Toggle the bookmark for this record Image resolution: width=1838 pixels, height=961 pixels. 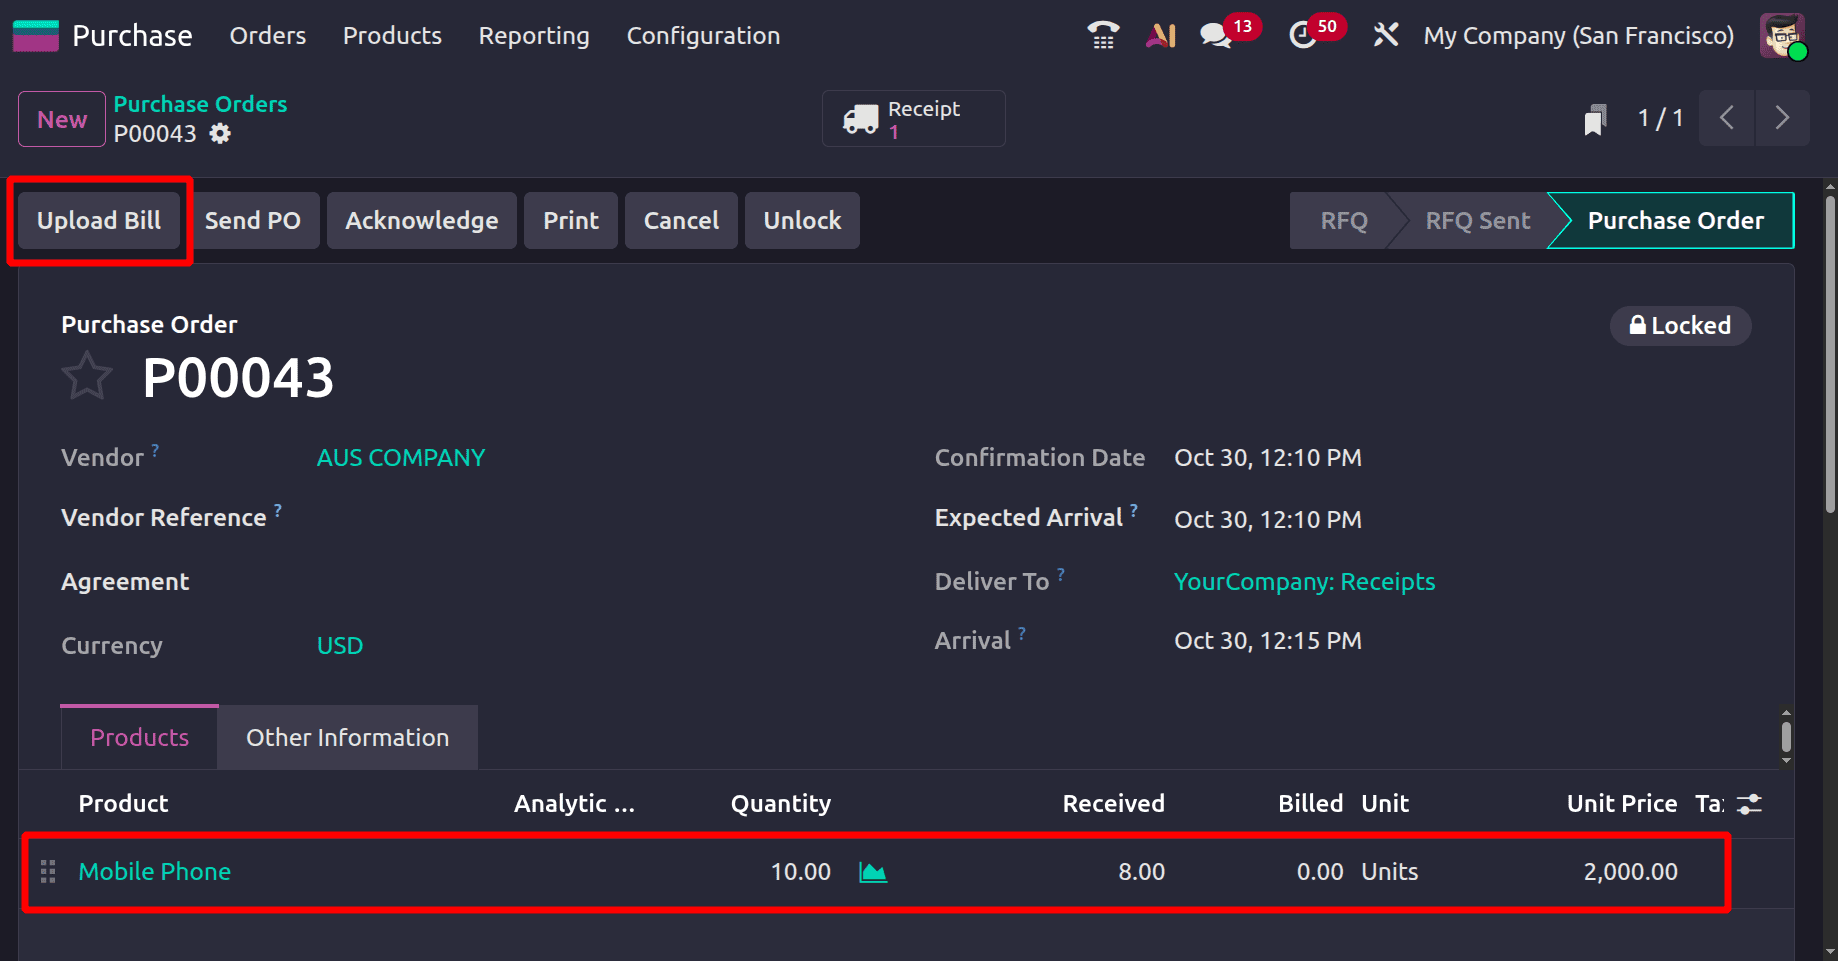(x=1594, y=118)
